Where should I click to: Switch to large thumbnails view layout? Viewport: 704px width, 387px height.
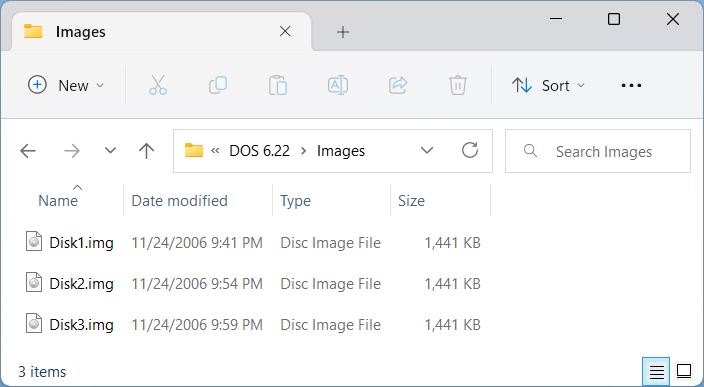(x=684, y=371)
